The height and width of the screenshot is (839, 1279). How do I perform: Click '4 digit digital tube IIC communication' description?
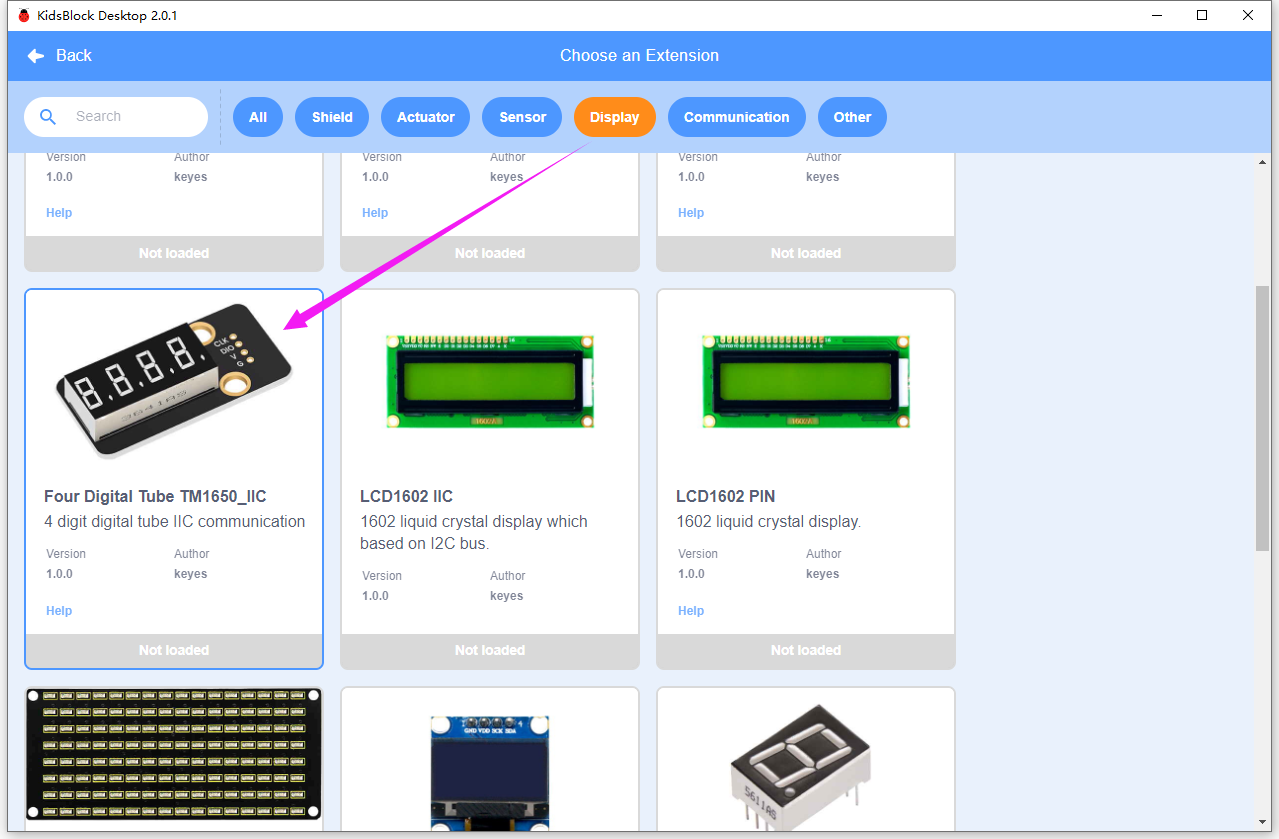click(x=175, y=522)
